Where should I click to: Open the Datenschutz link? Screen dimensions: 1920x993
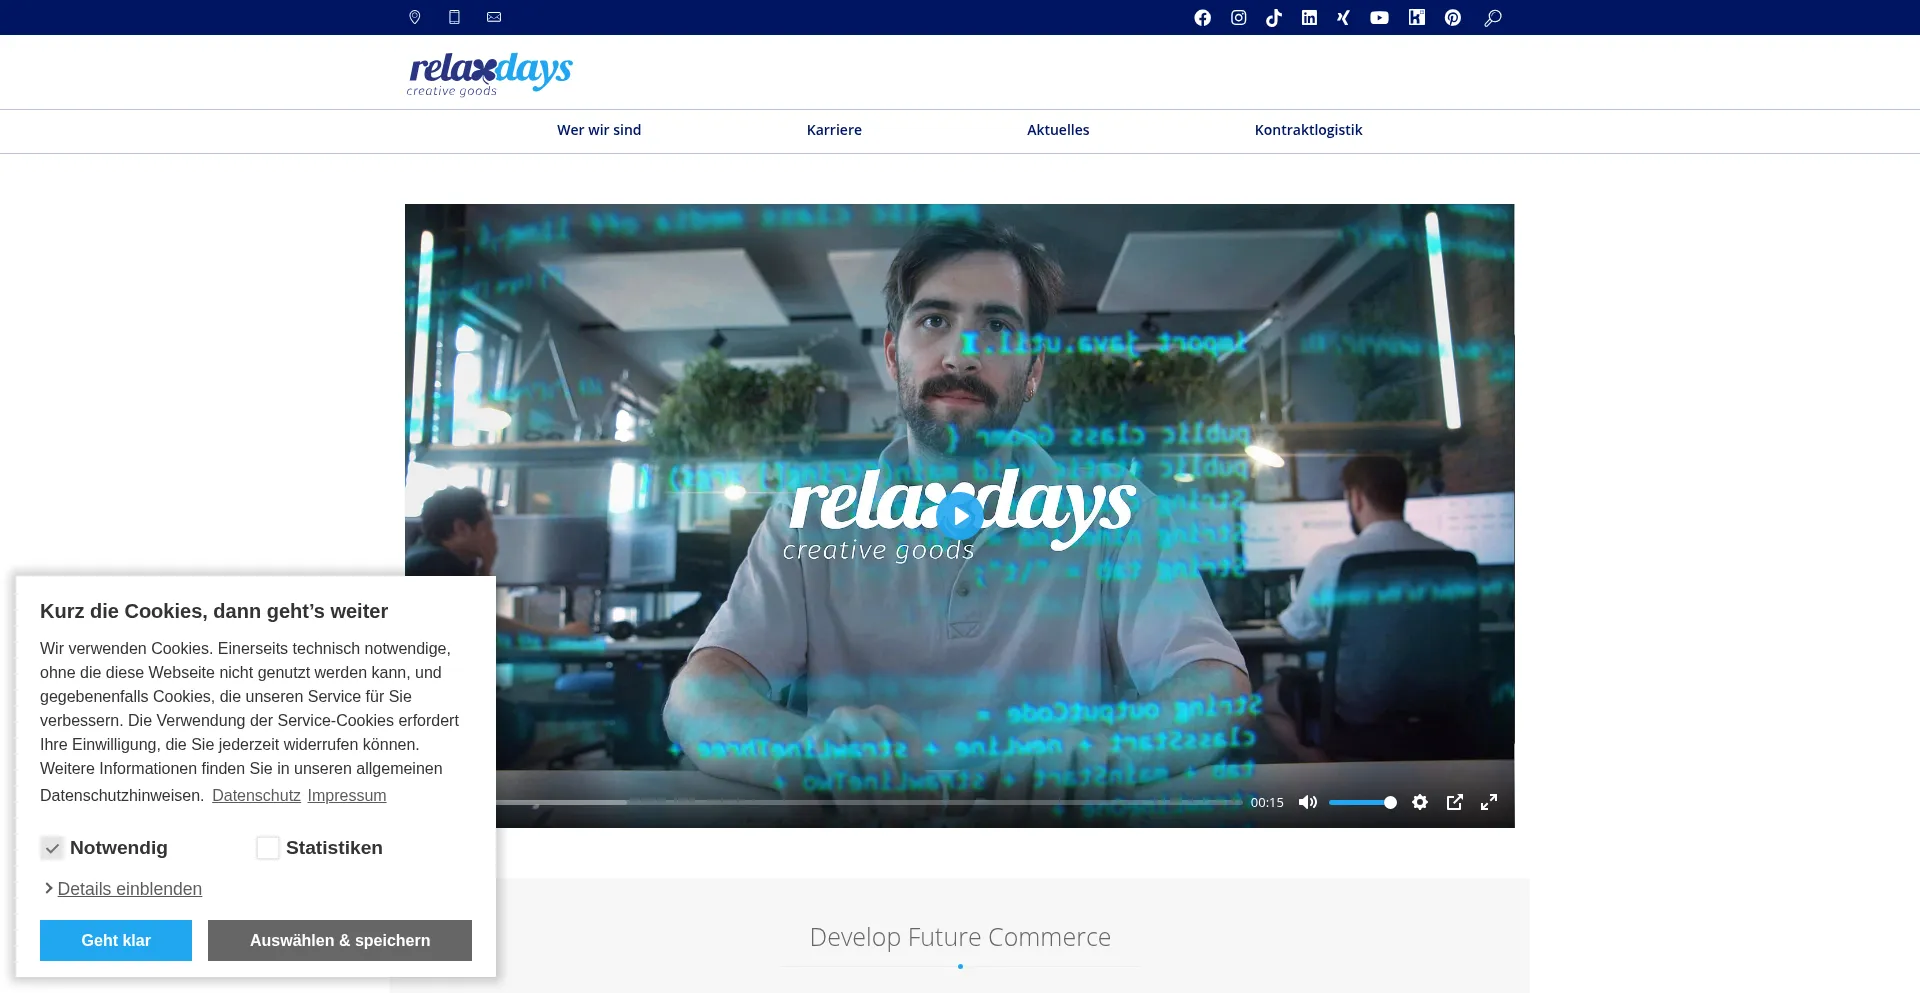256,796
